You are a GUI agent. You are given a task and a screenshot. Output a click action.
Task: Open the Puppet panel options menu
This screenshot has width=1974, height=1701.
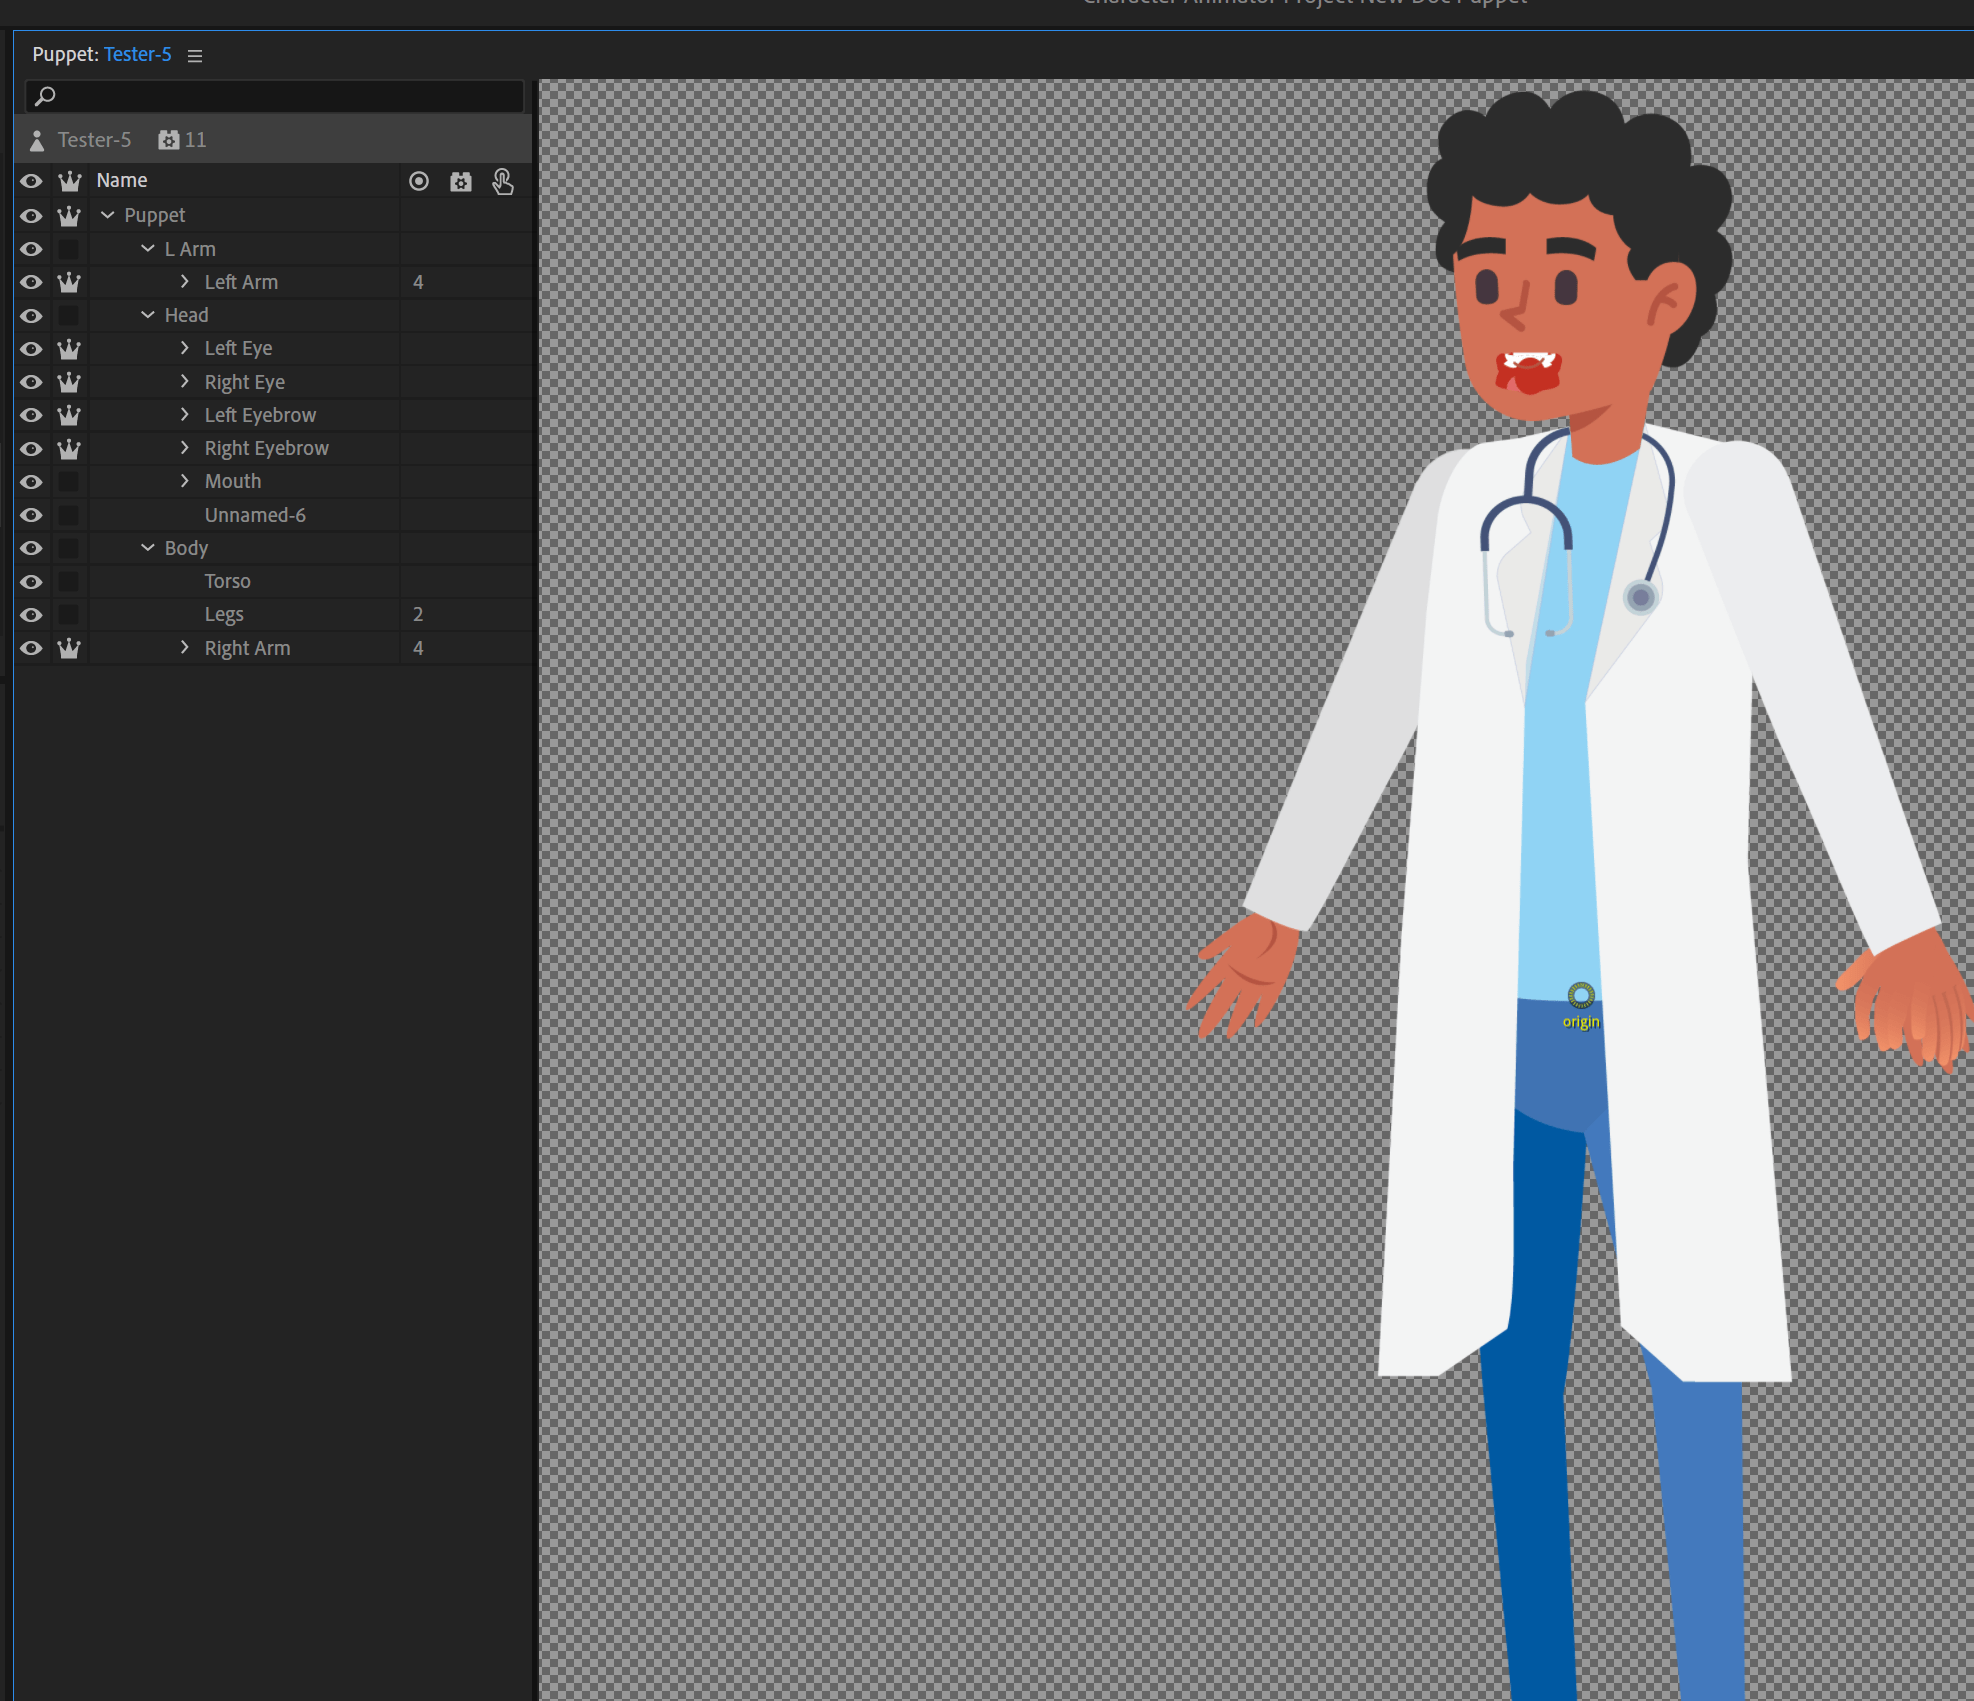195,55
